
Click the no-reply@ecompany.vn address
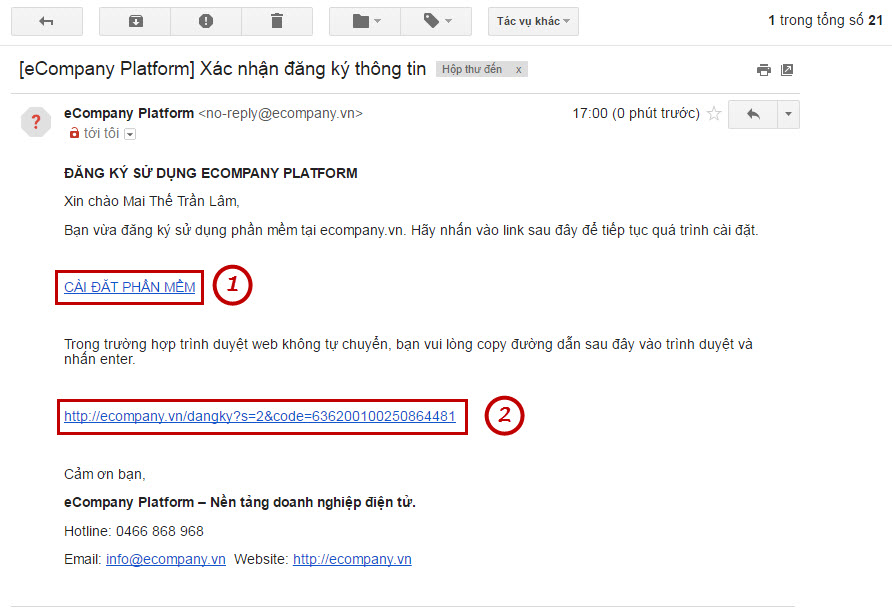280,113
